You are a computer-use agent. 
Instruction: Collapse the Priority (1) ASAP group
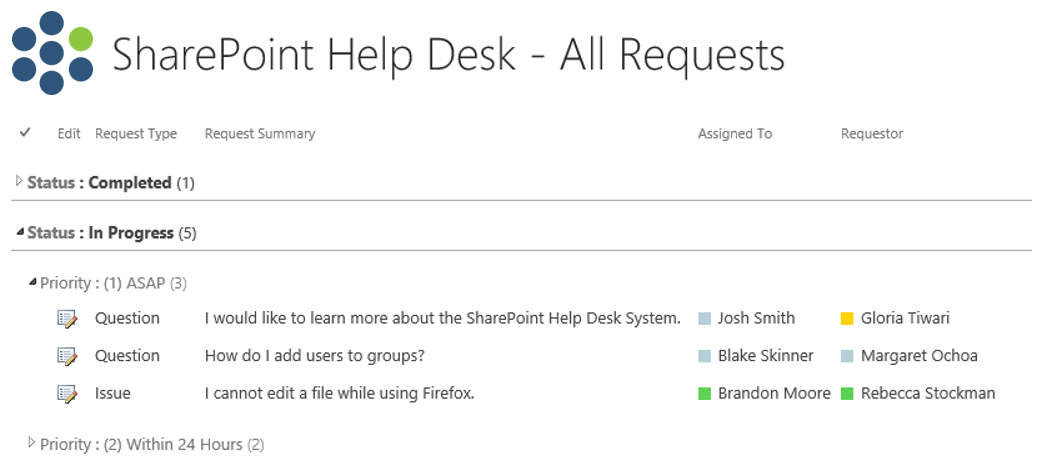pos(32,282)
